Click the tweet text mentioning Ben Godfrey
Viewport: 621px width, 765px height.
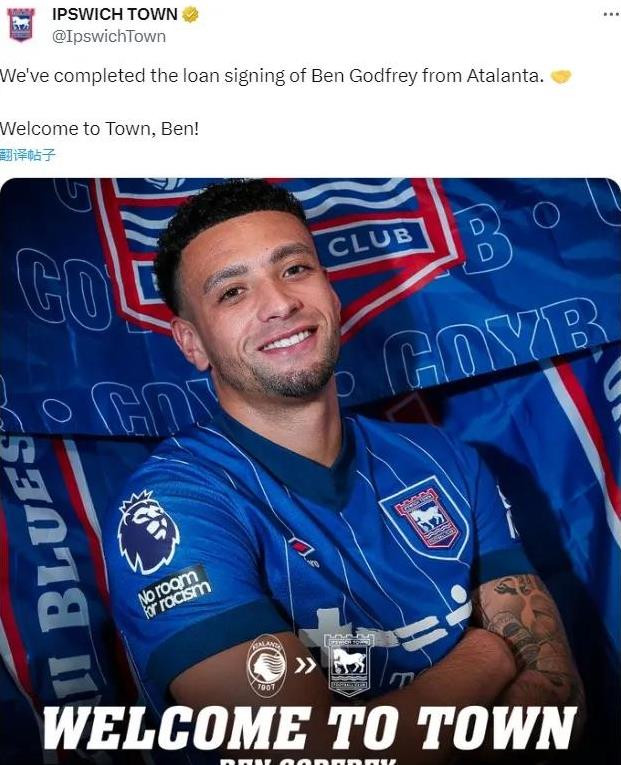point(272,76)
